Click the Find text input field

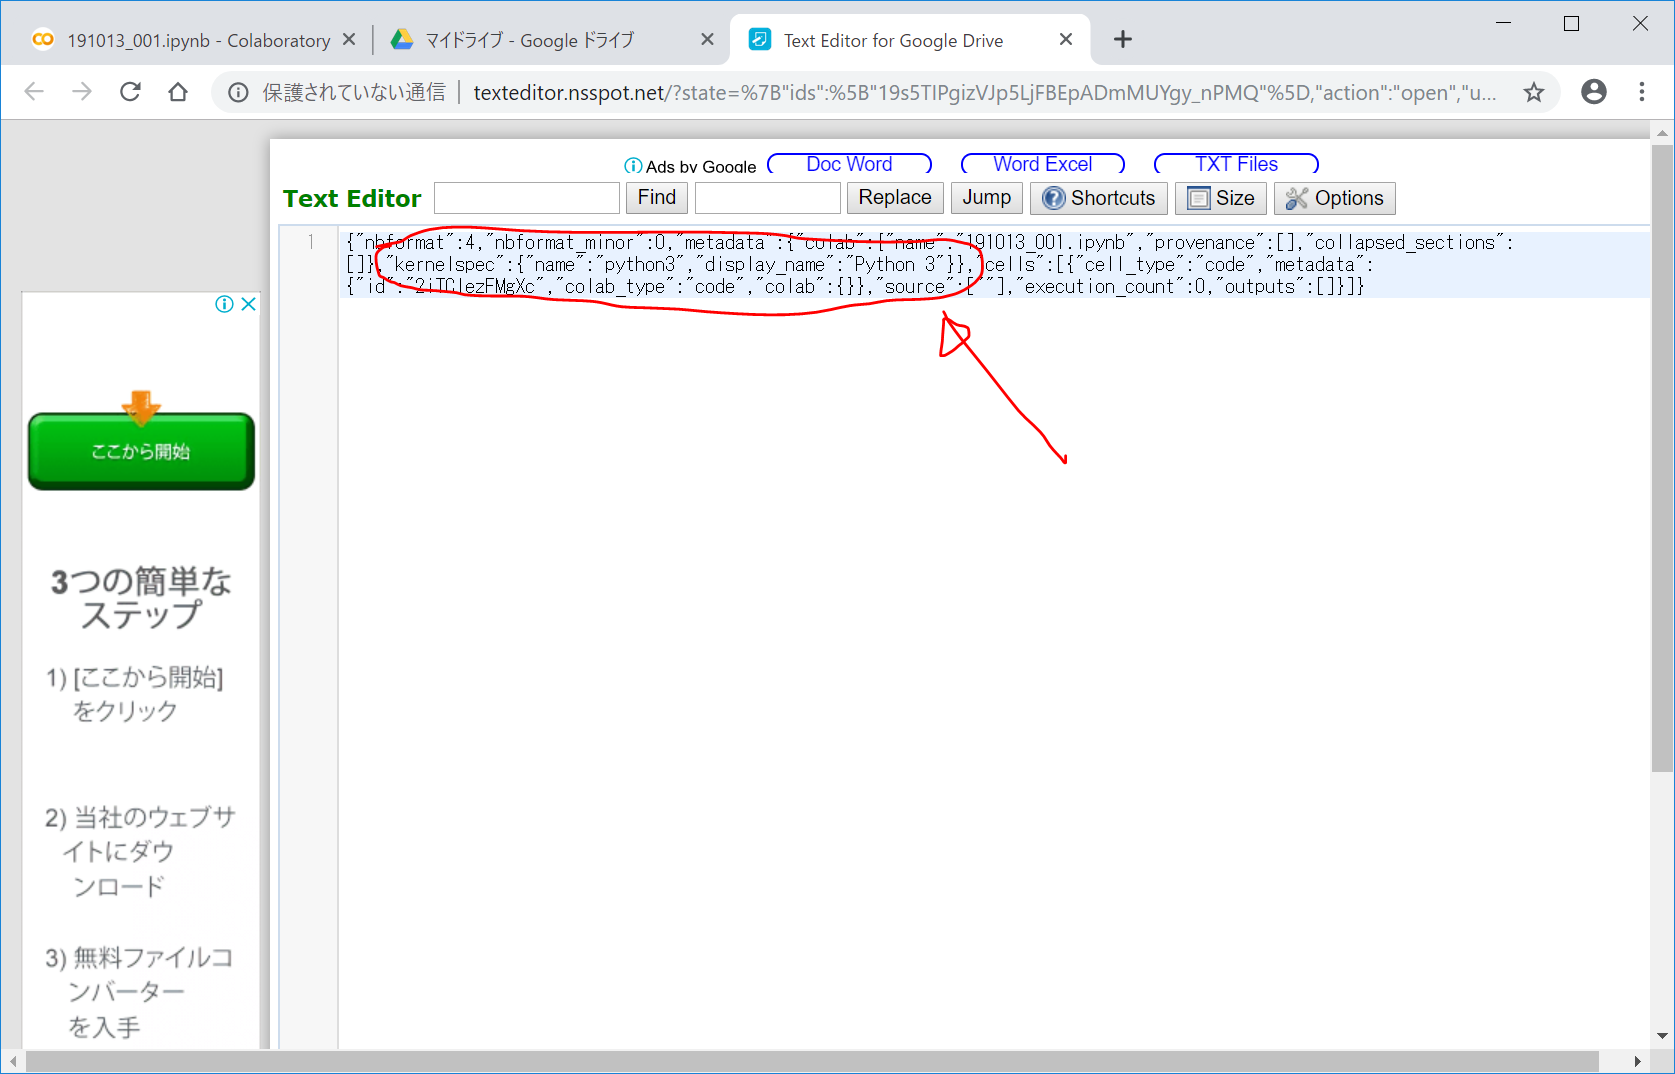click(x=527, y=198)
